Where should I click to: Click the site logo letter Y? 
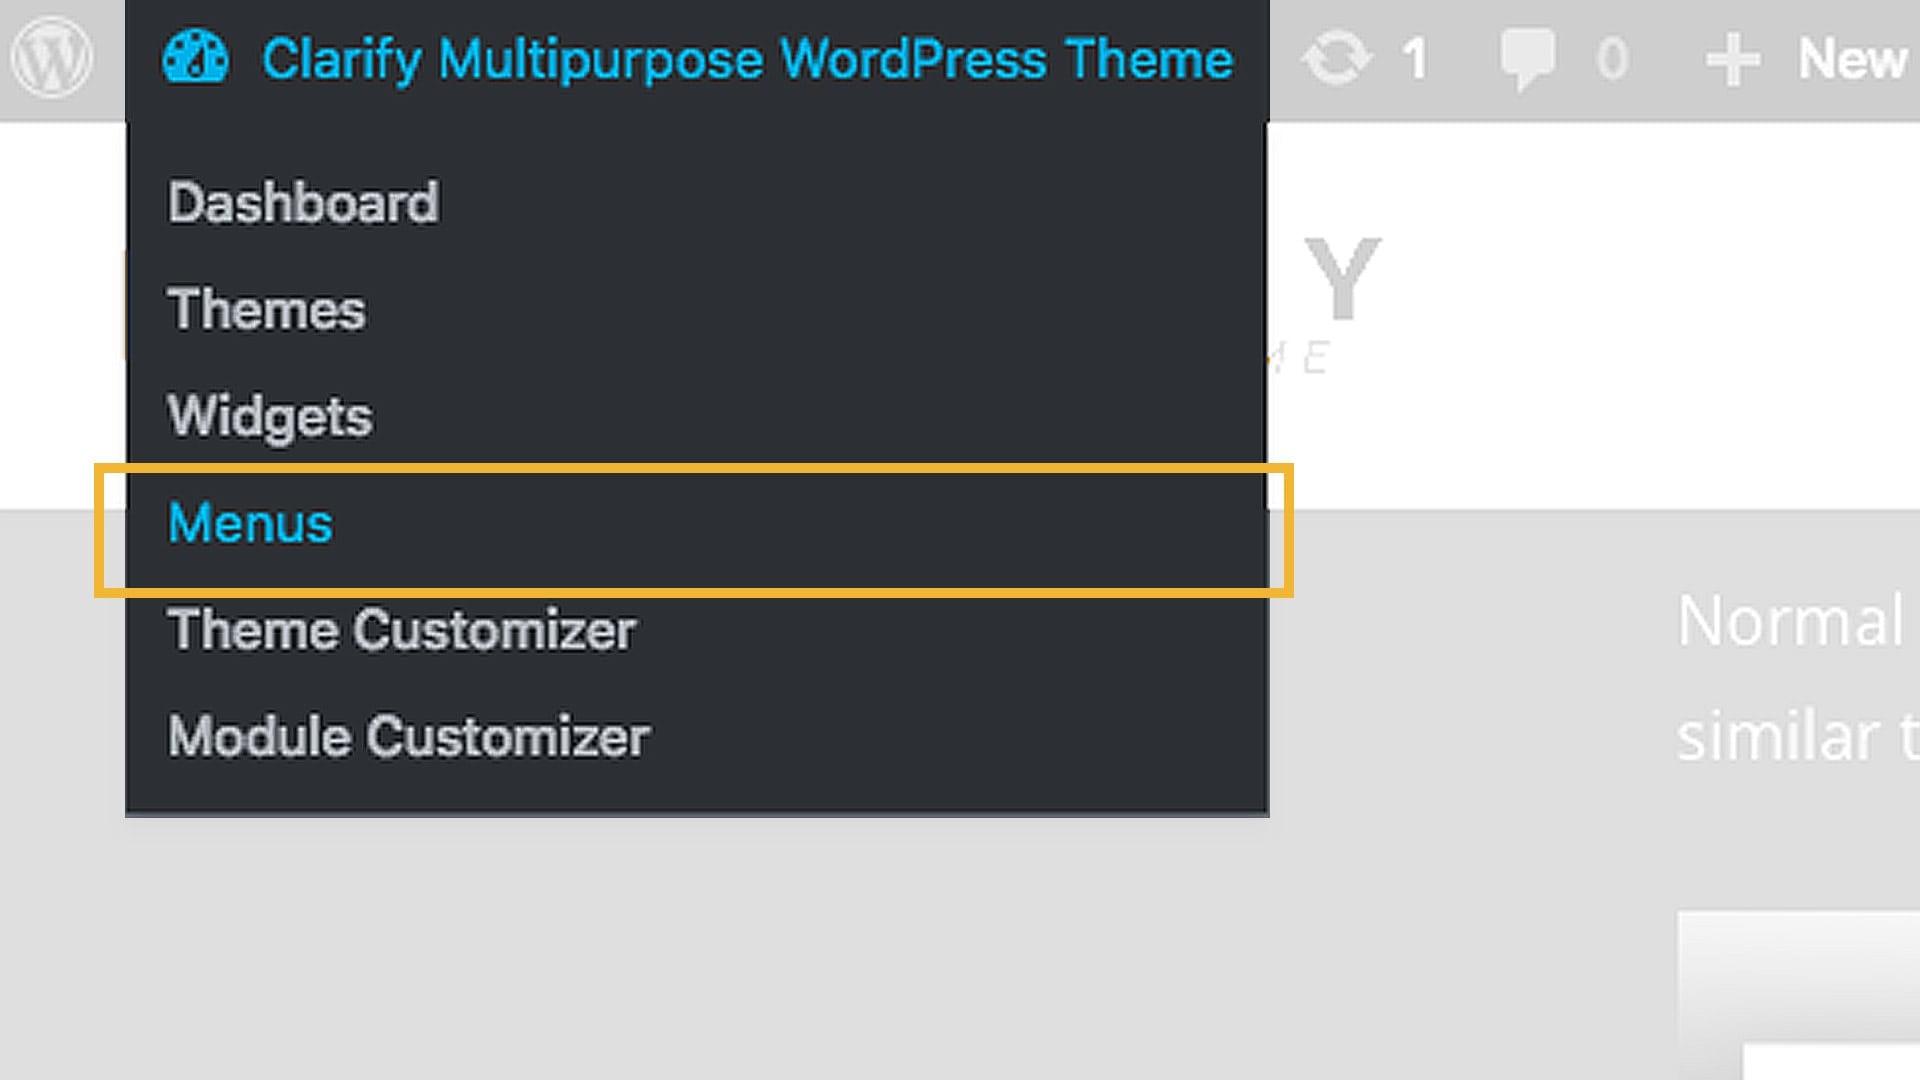coord(1343,279)
